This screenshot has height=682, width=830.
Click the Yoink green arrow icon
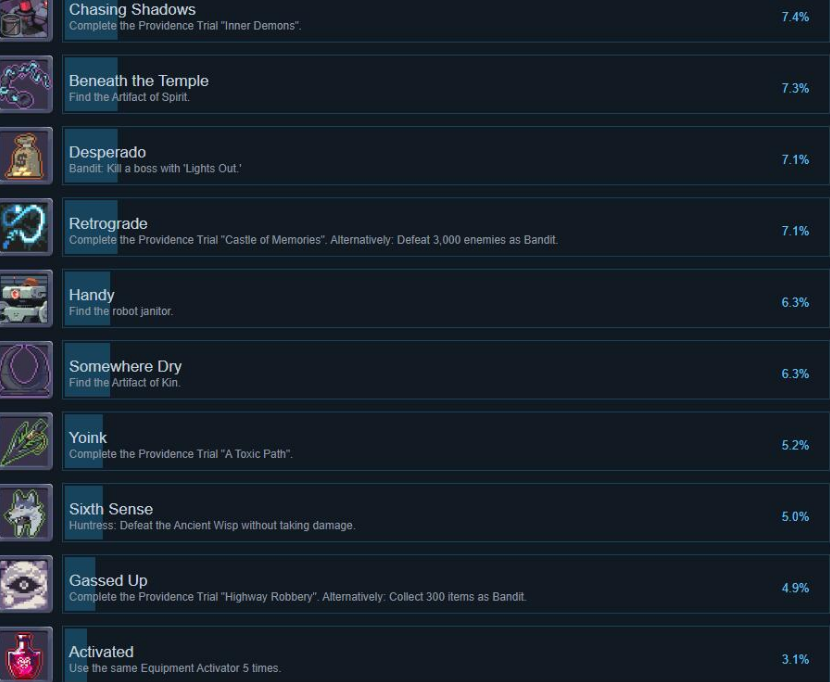tap(26, 441)
